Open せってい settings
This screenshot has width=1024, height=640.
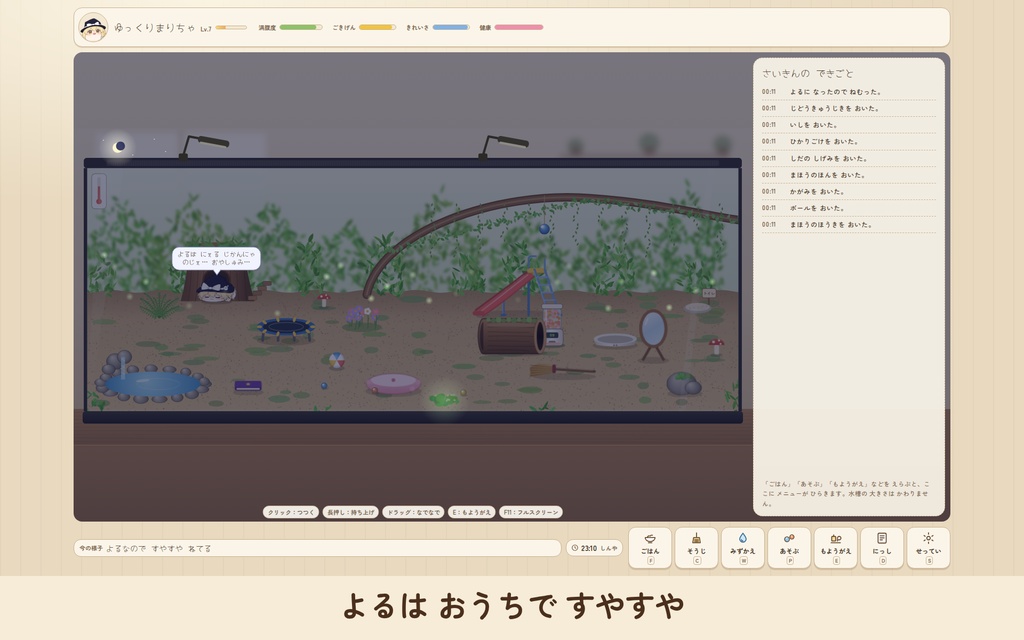928,548
